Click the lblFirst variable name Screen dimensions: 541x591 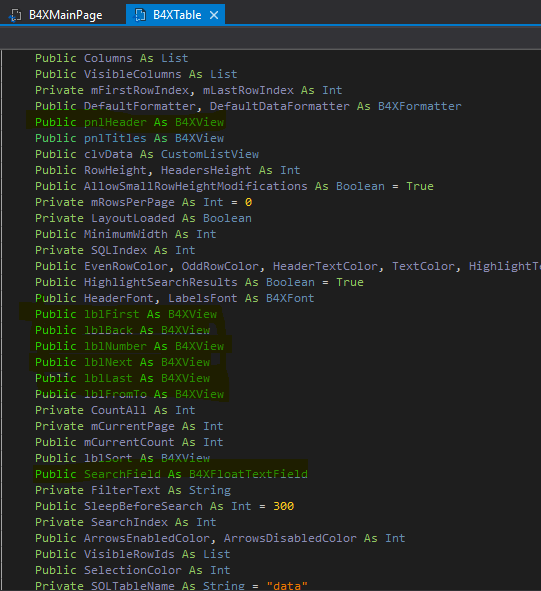pyautogui.click(x=112, y=314)
